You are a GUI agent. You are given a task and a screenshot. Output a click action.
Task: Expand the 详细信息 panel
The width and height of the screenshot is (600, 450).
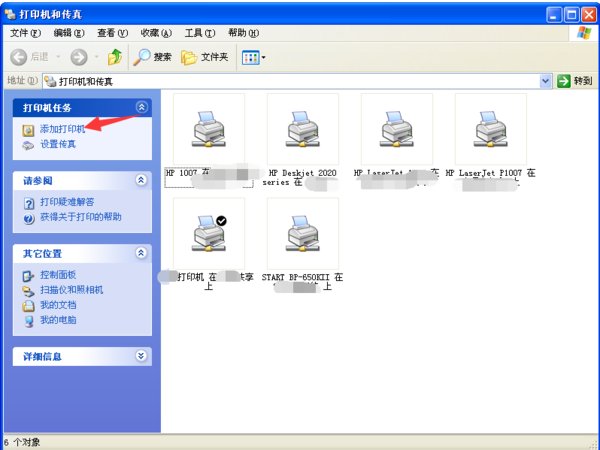[x=141, y=356]
